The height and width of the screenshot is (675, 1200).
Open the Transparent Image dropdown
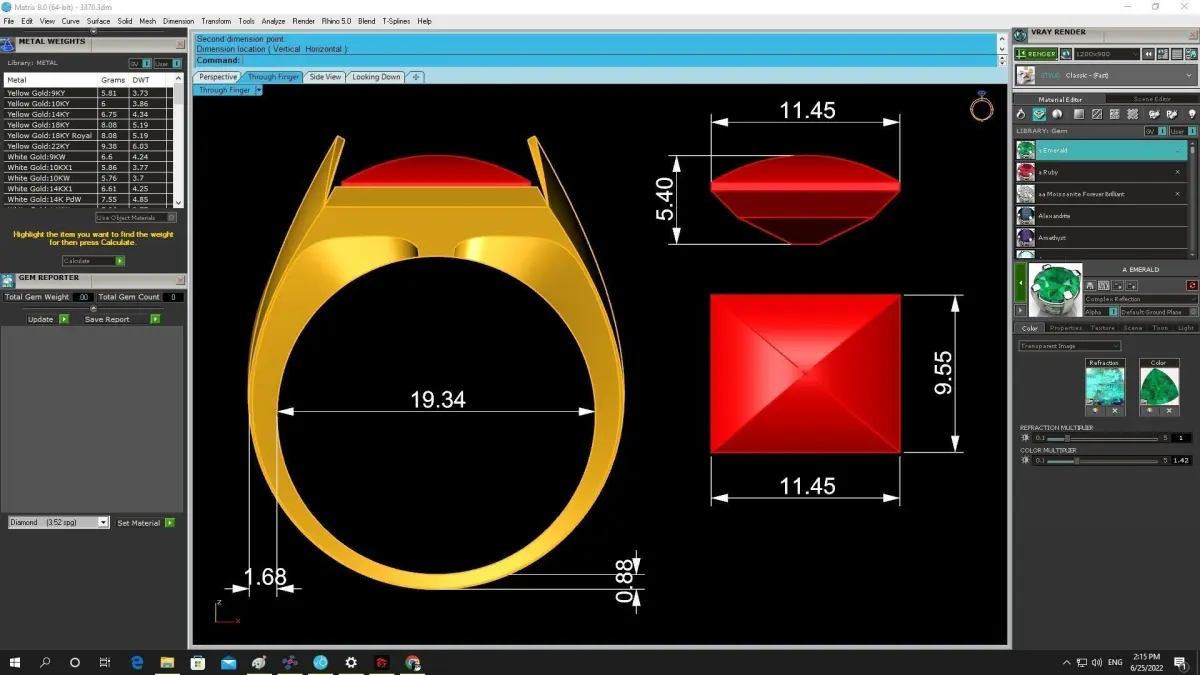click(1069, 346)
